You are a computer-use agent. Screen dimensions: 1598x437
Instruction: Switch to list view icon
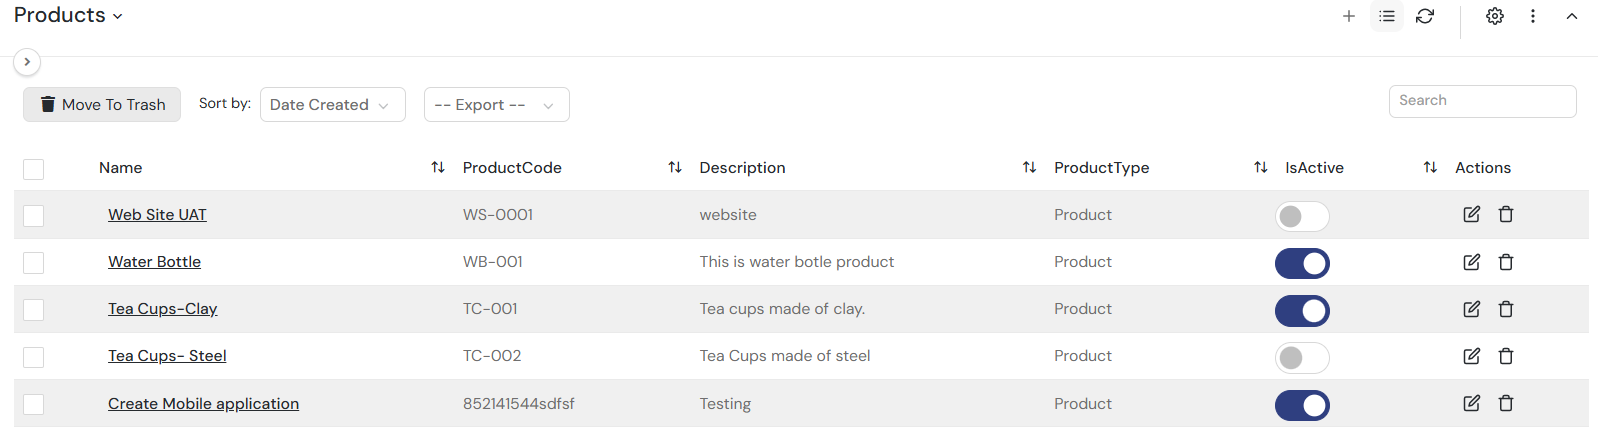coord(1386,16)
